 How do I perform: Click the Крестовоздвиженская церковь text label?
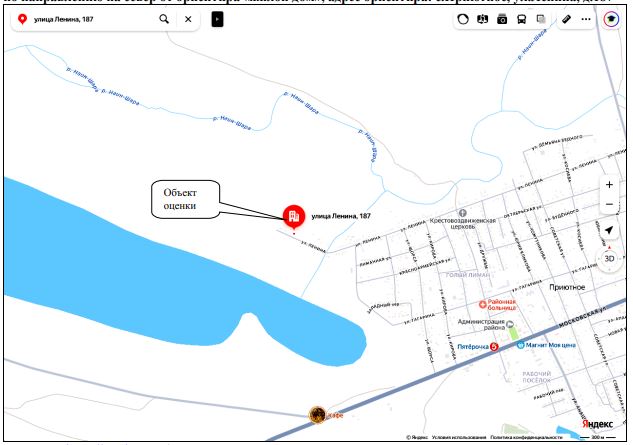click(463, 224)
